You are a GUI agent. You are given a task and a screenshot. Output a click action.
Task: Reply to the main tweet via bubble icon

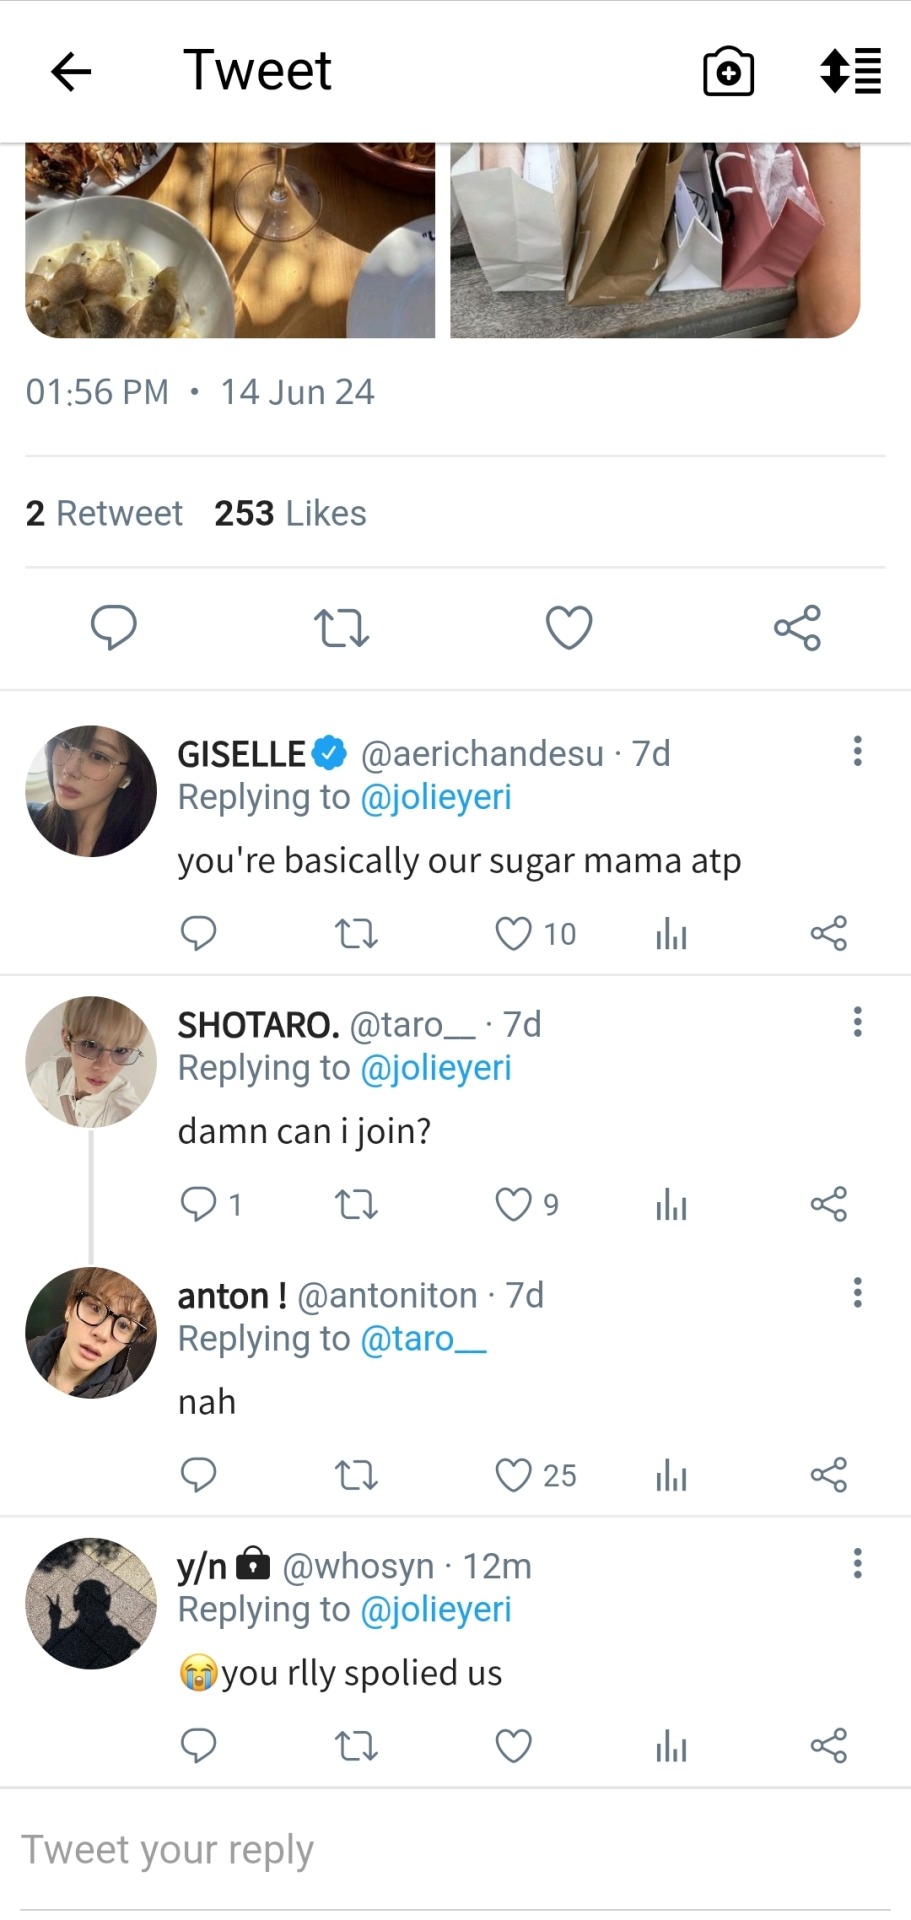tap(114, 628)
